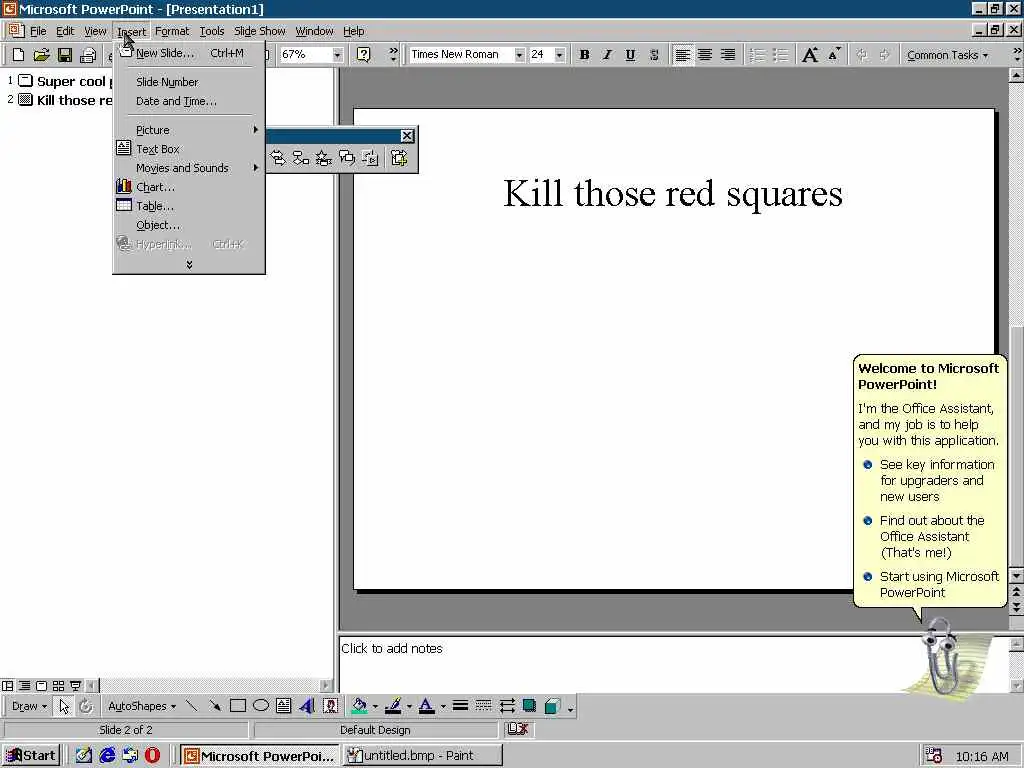The image size is (1024, 768).
Task: Choose Chart from the Insert menu
Action: tap(189, 187)
